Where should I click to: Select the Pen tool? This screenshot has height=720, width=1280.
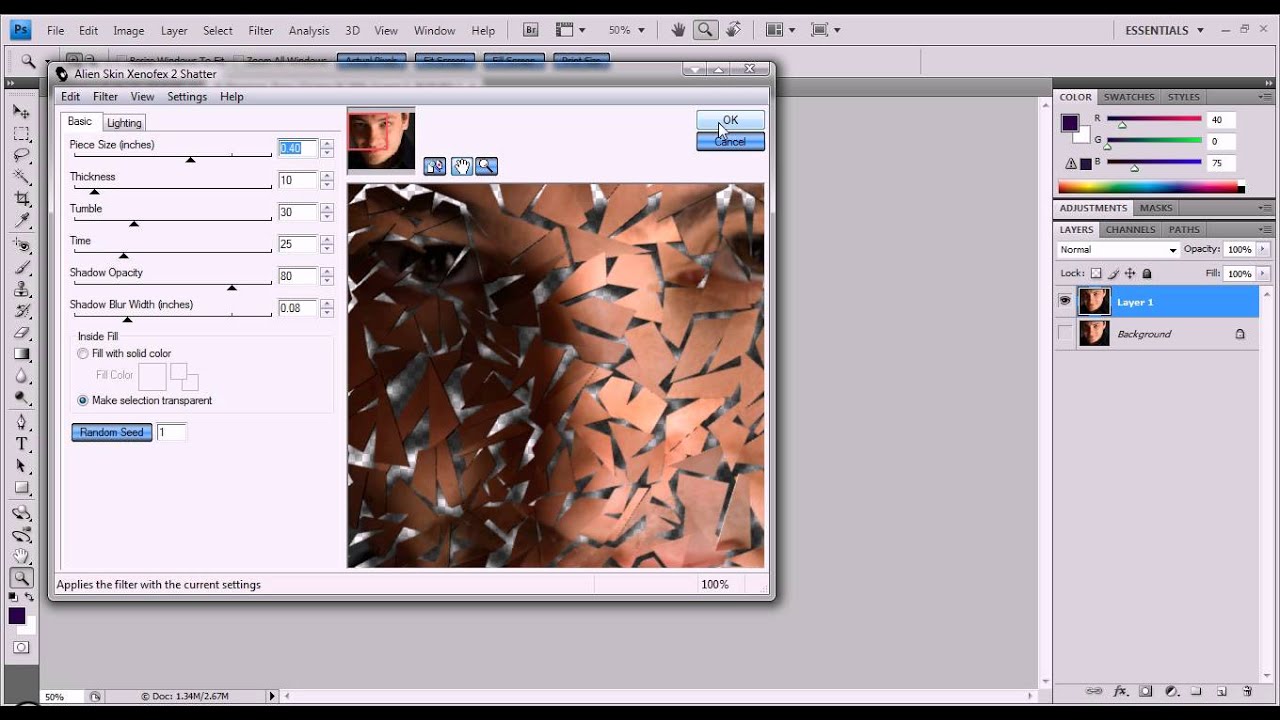(21, 422)
